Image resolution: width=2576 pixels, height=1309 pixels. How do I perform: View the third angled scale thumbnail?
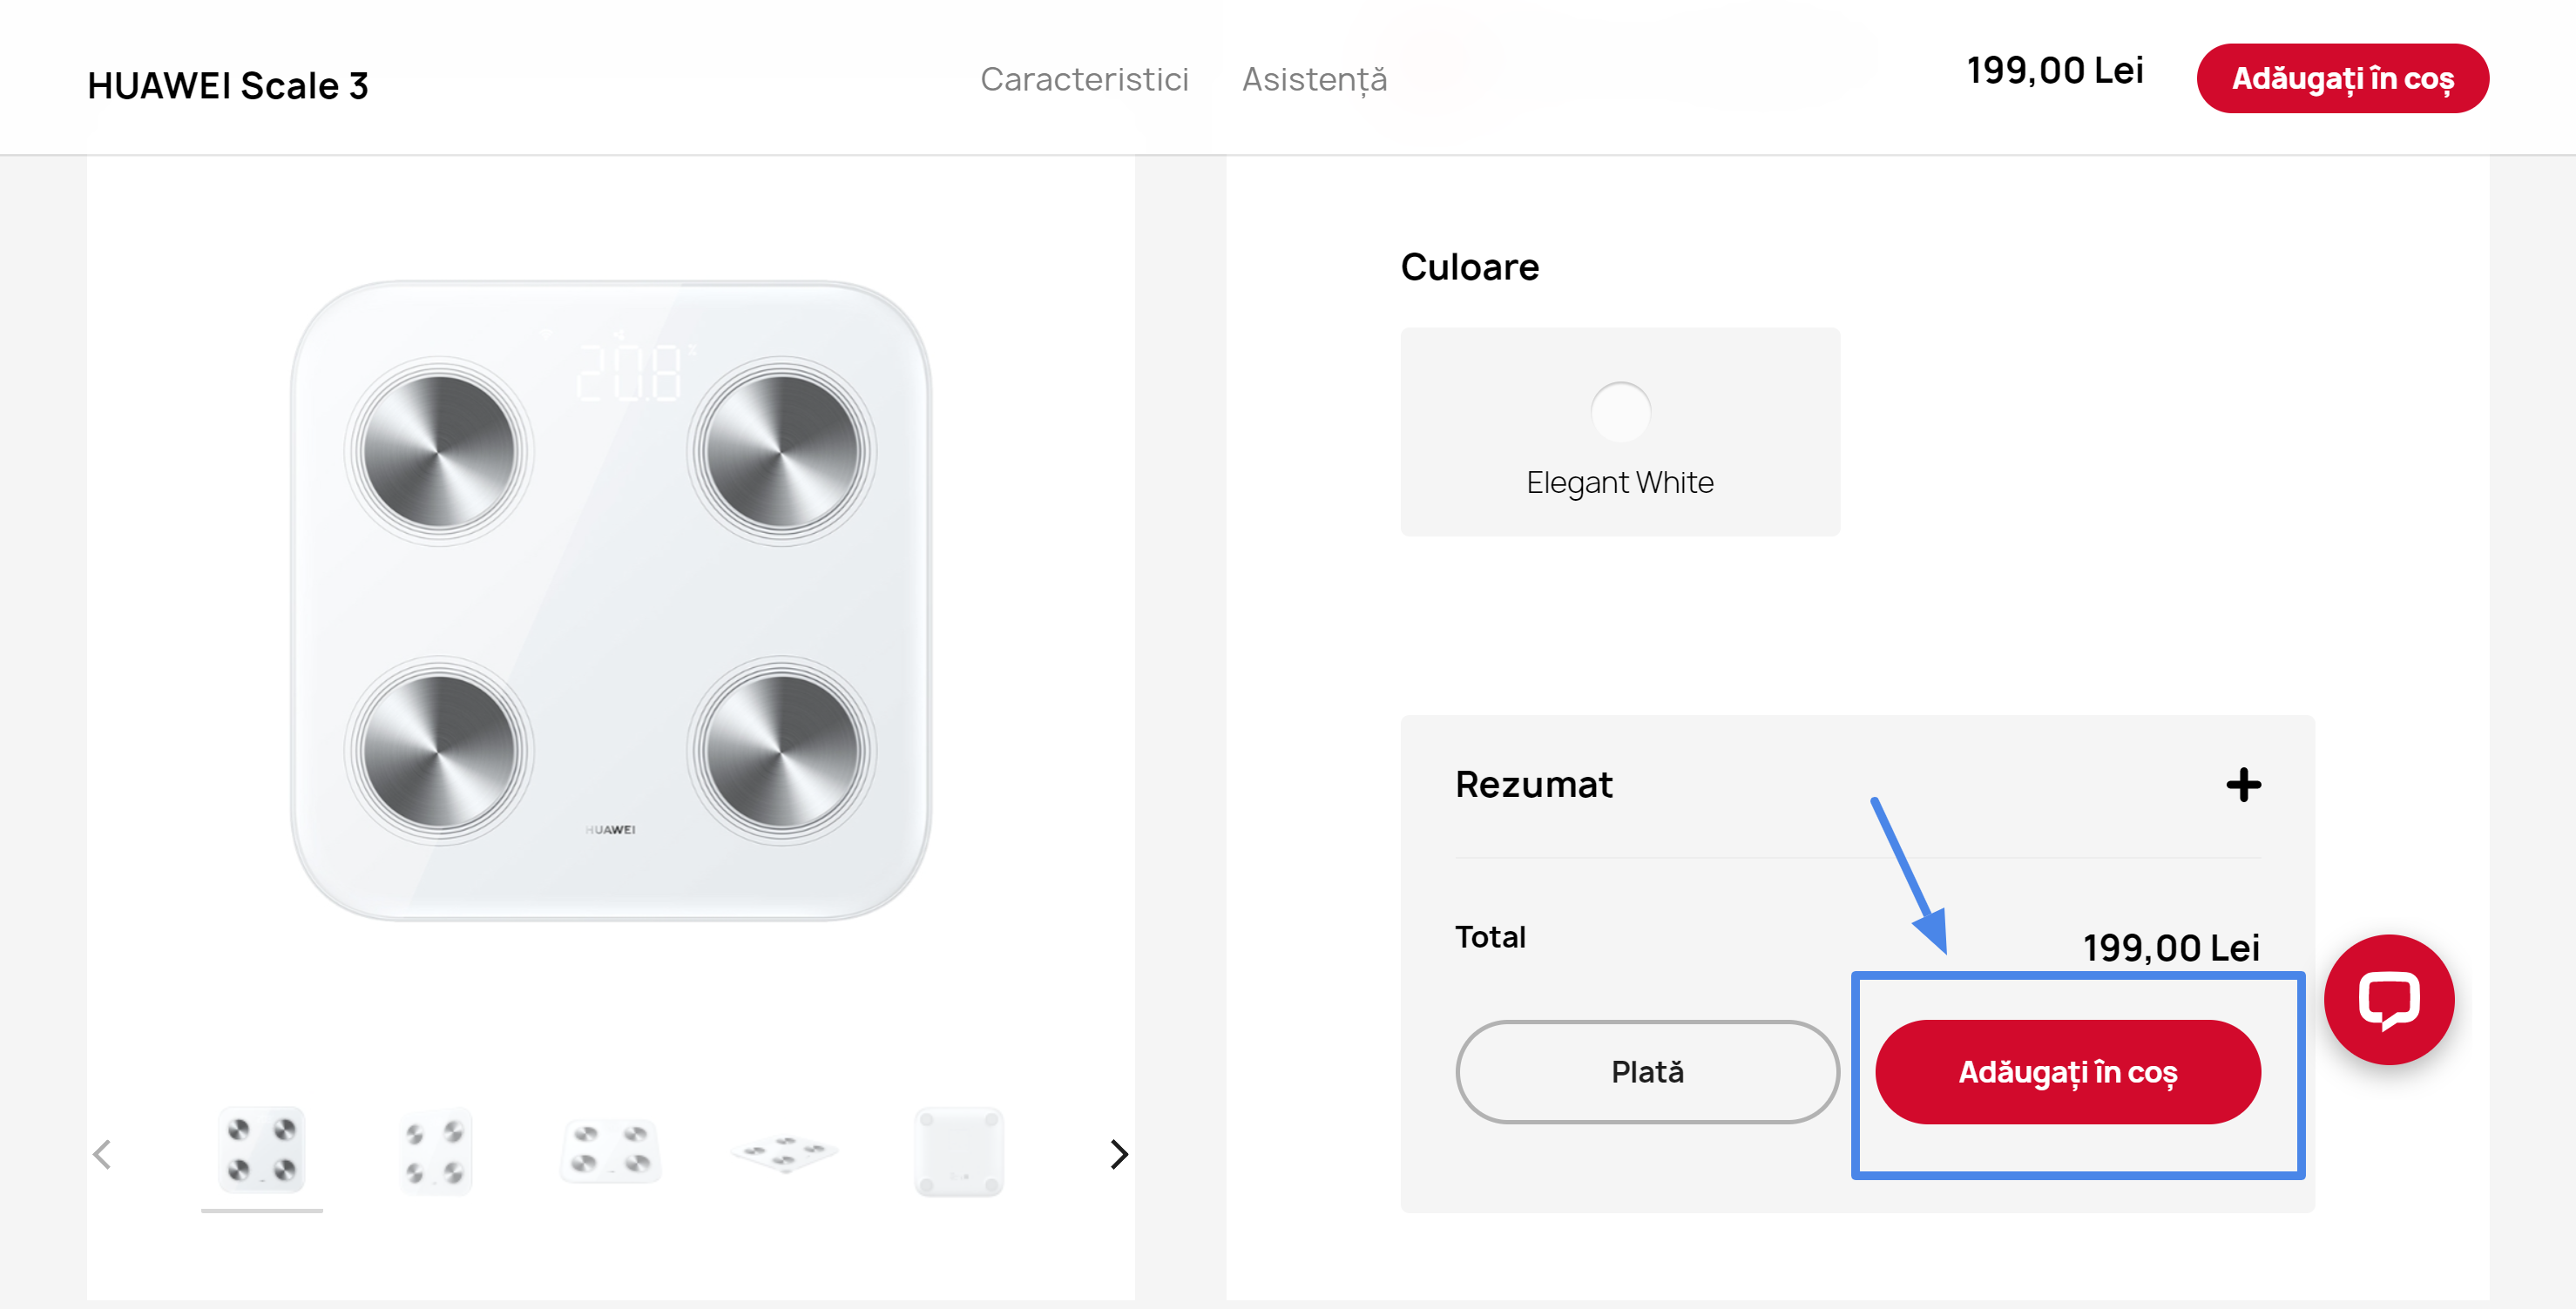point(610,1151)
